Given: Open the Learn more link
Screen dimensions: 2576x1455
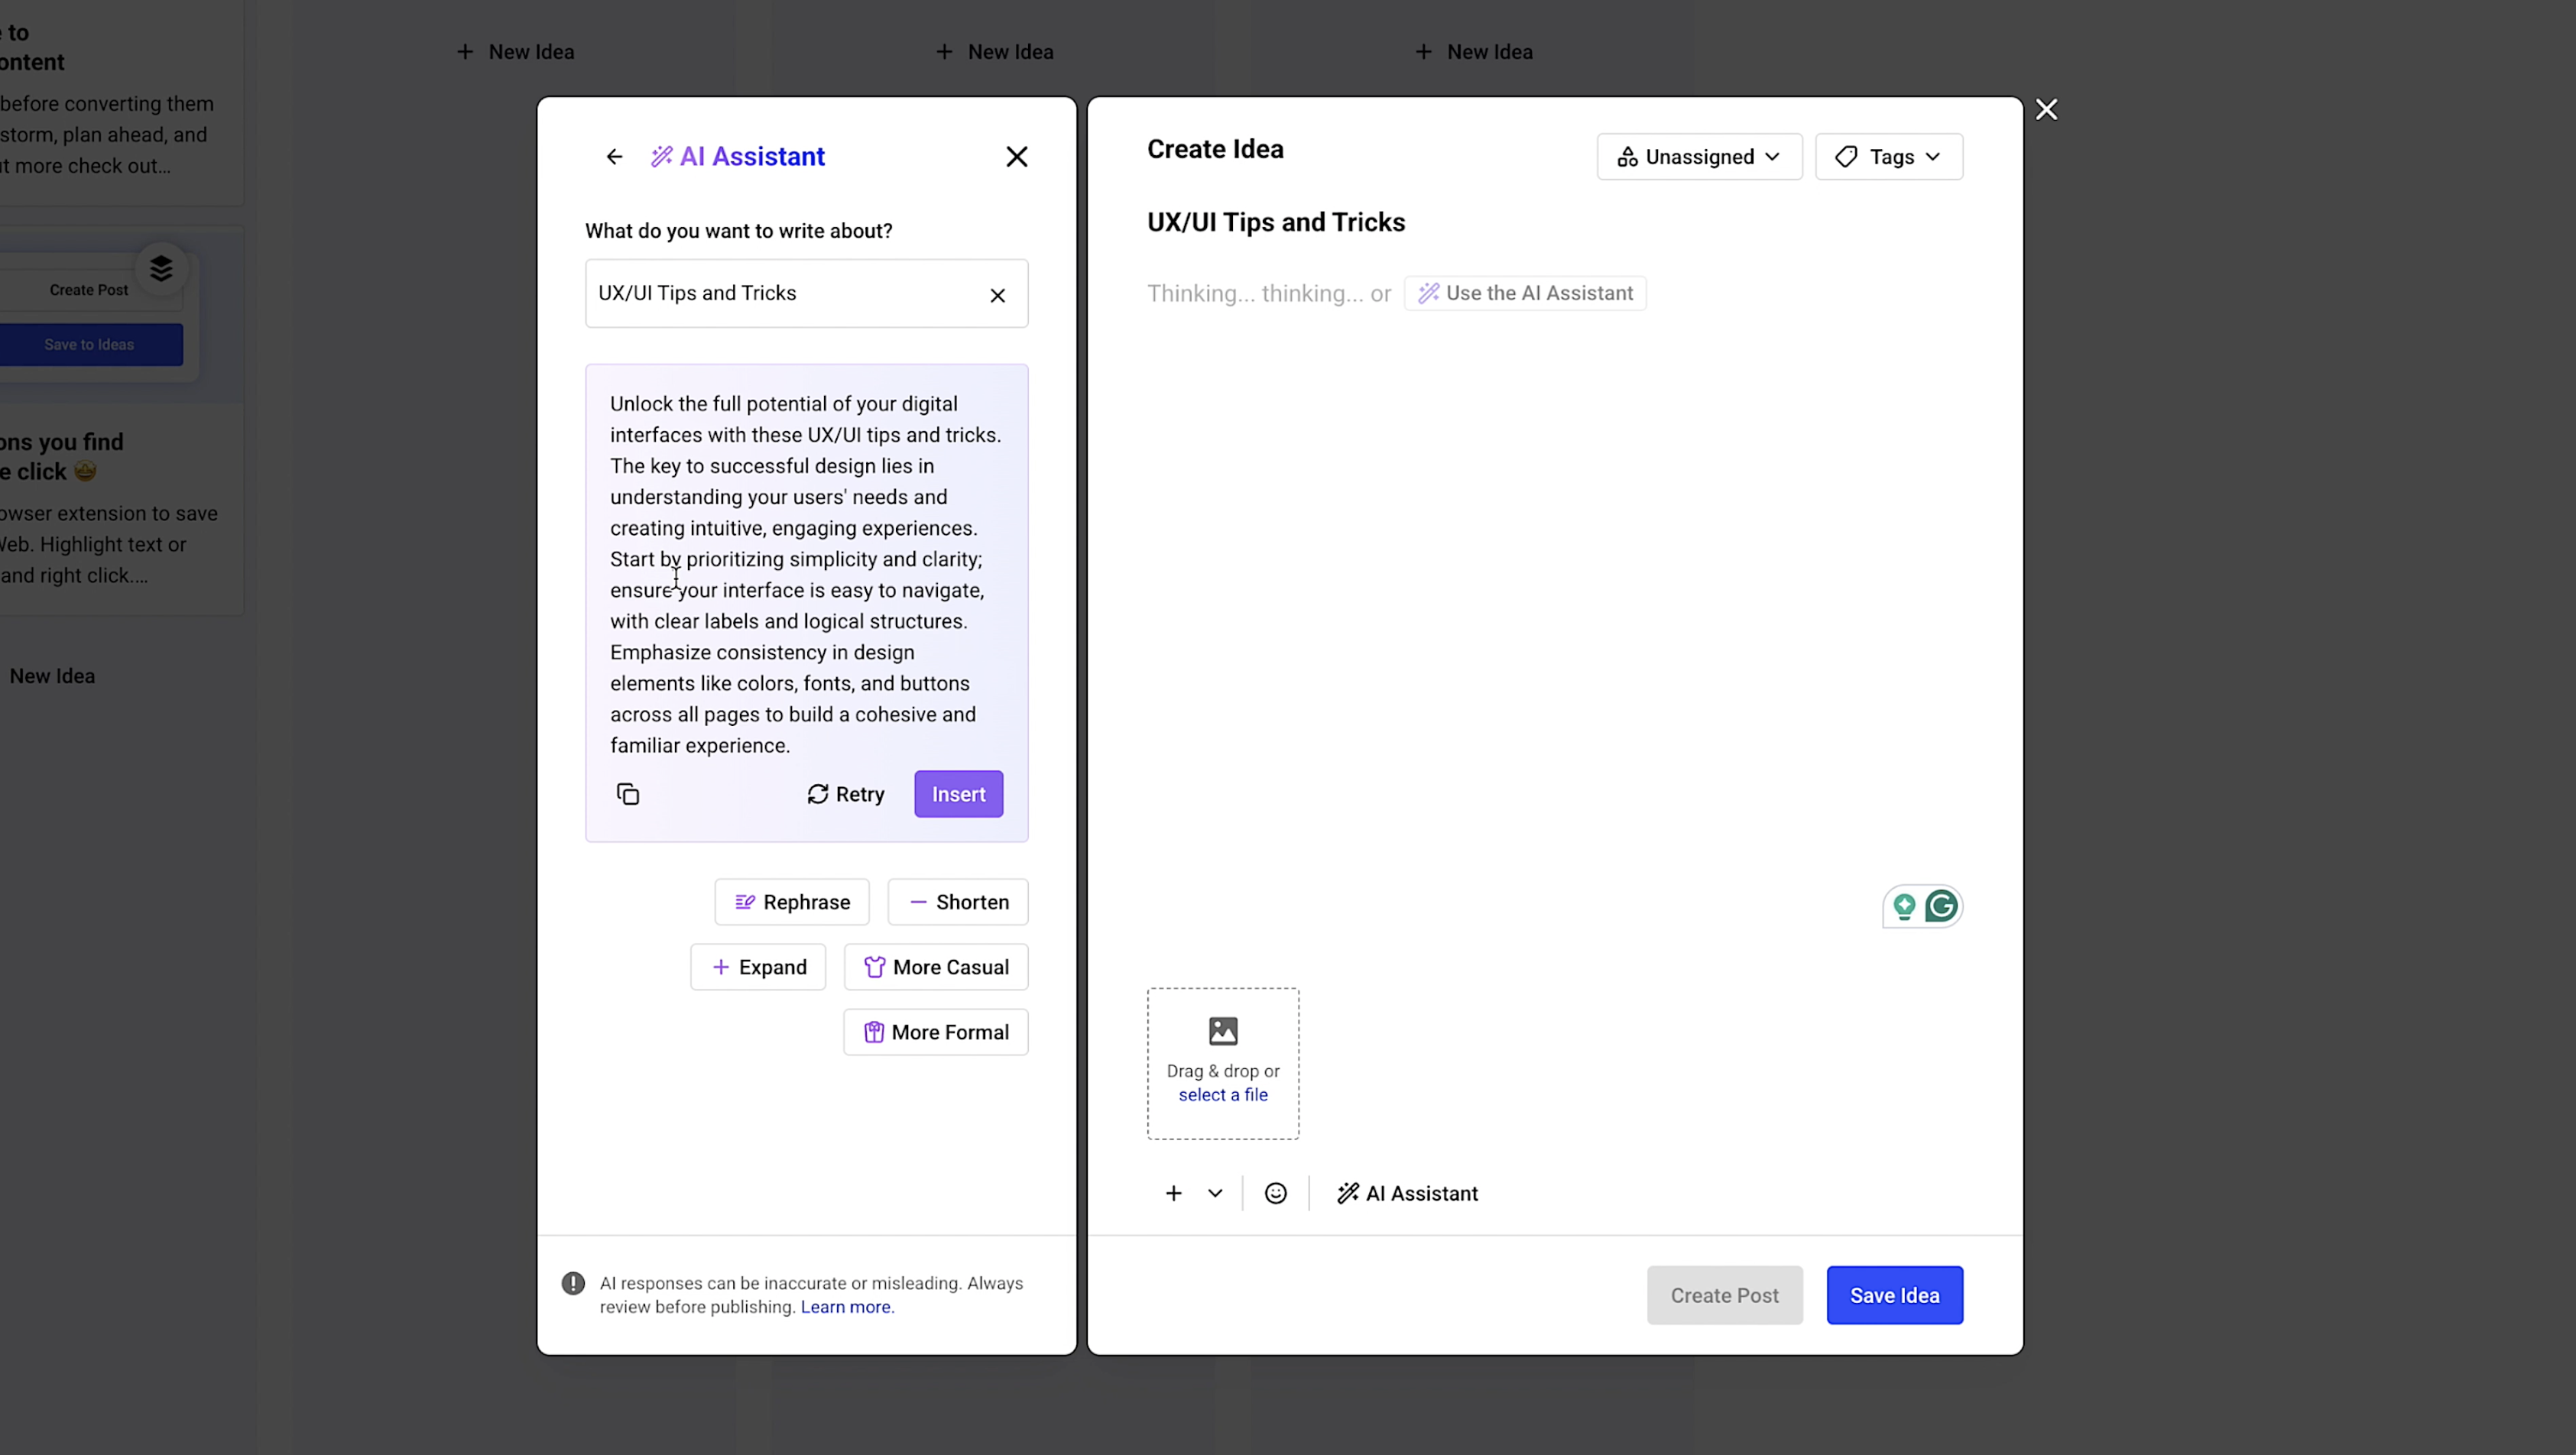Looking at the screenshot, I should [x=846, y=1307].
